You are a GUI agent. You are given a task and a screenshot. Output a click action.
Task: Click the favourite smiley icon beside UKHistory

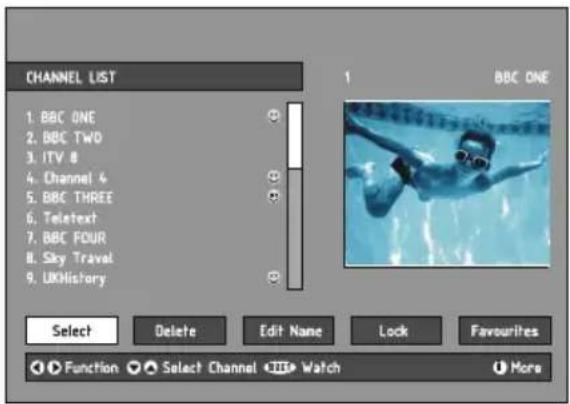(x=274, y=277)
